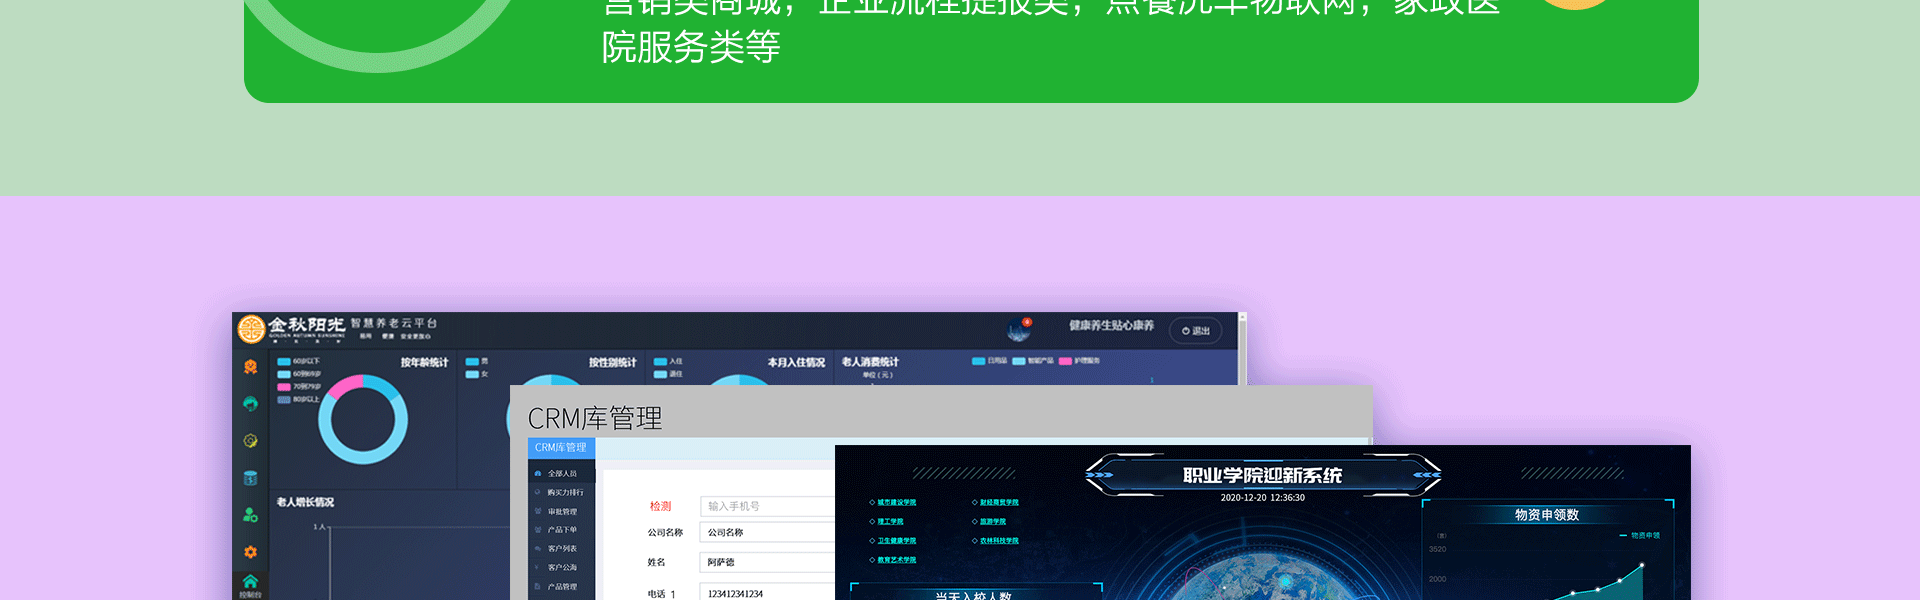
Task: Open 产品管理 in CRM sidebar
Action: click(x=562, y=587)
